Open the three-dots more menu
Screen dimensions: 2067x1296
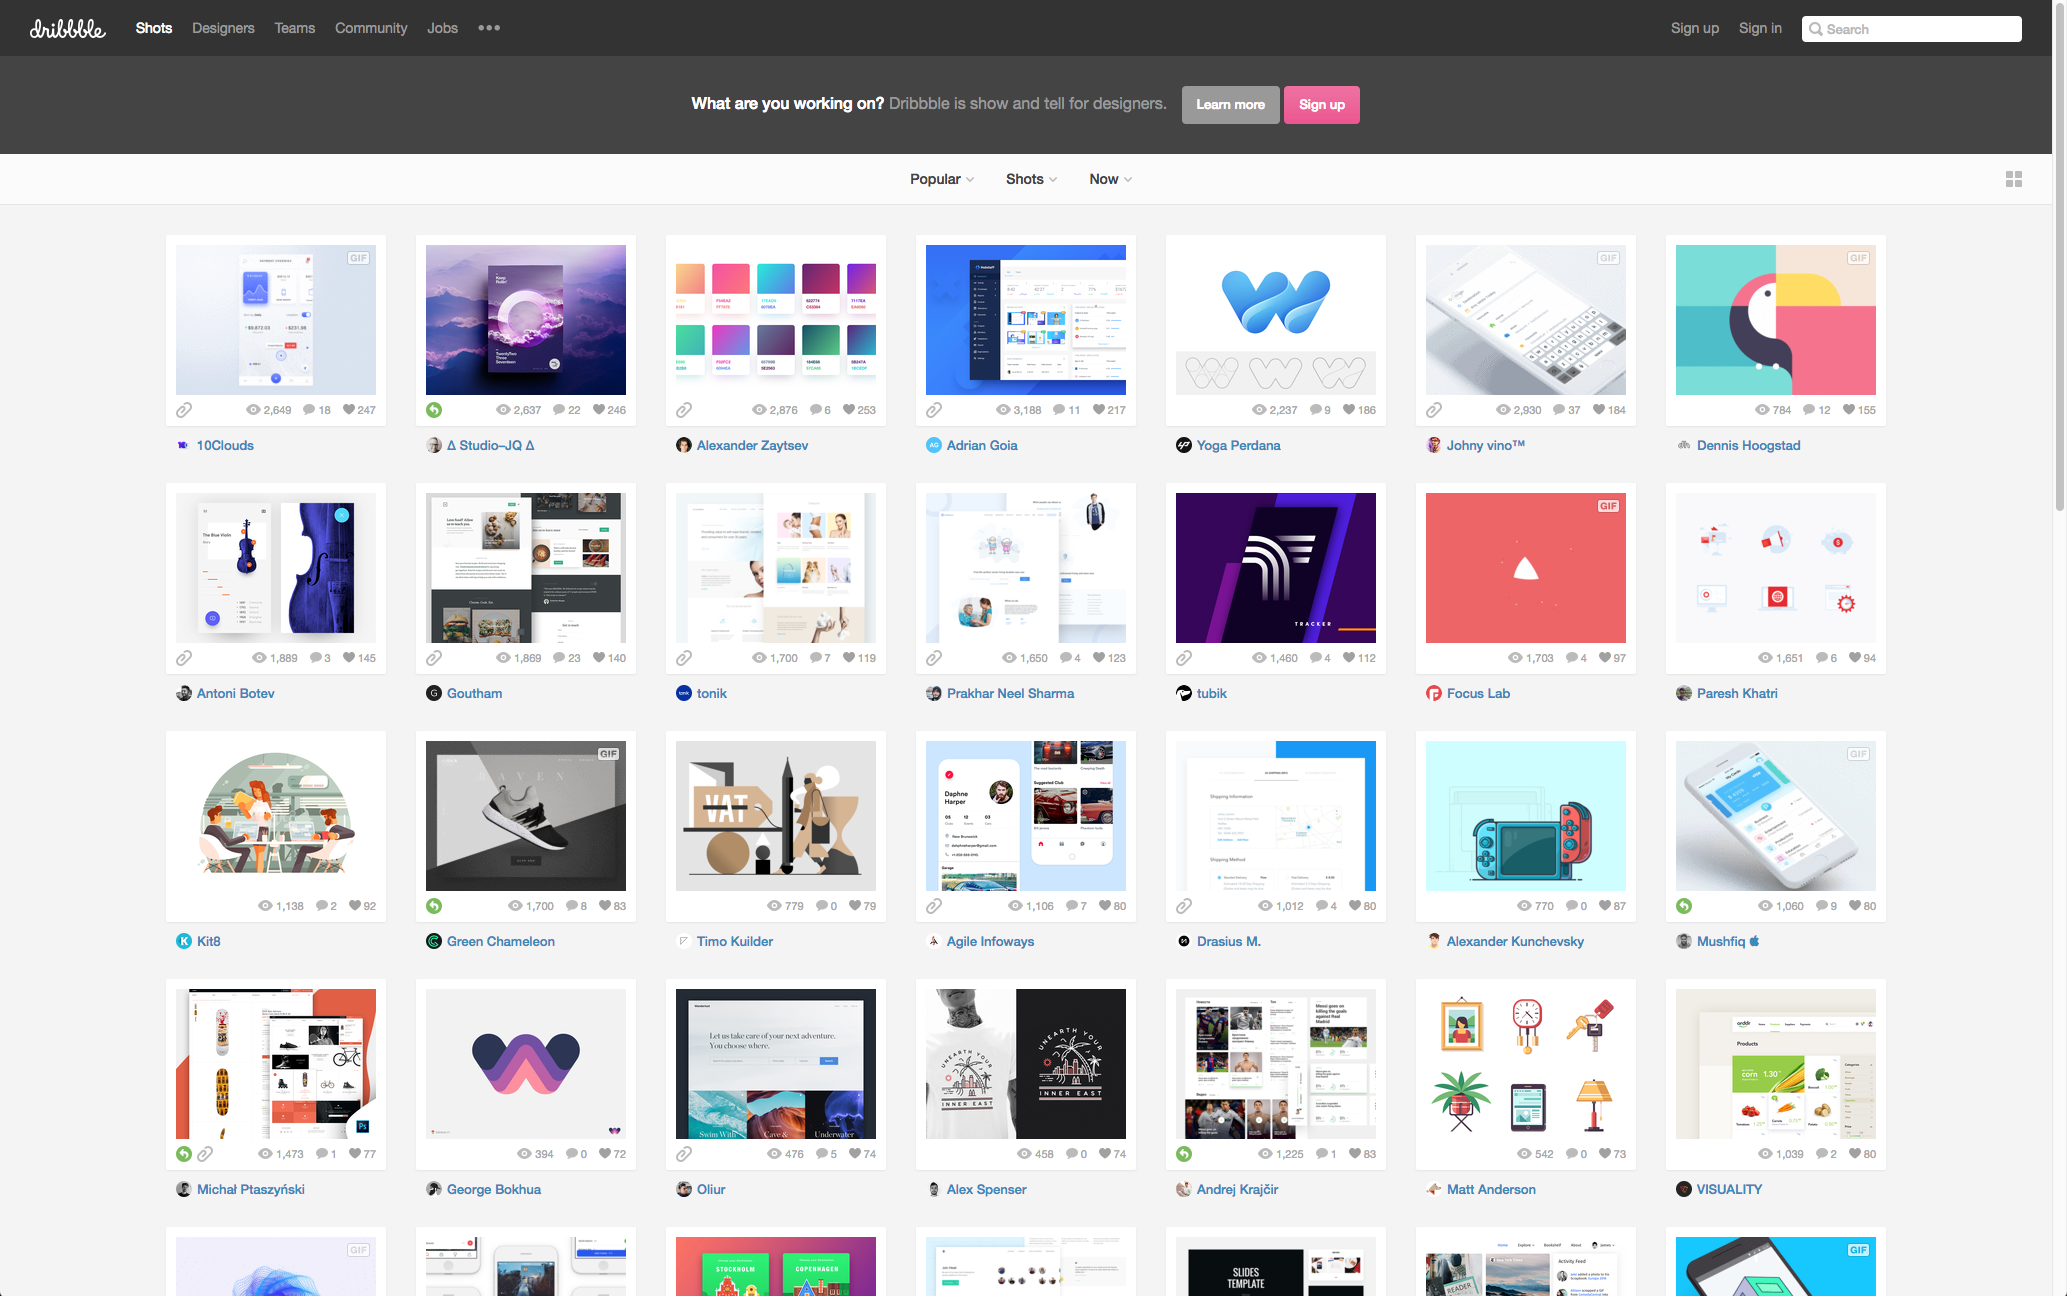click(x=489, y=28)
